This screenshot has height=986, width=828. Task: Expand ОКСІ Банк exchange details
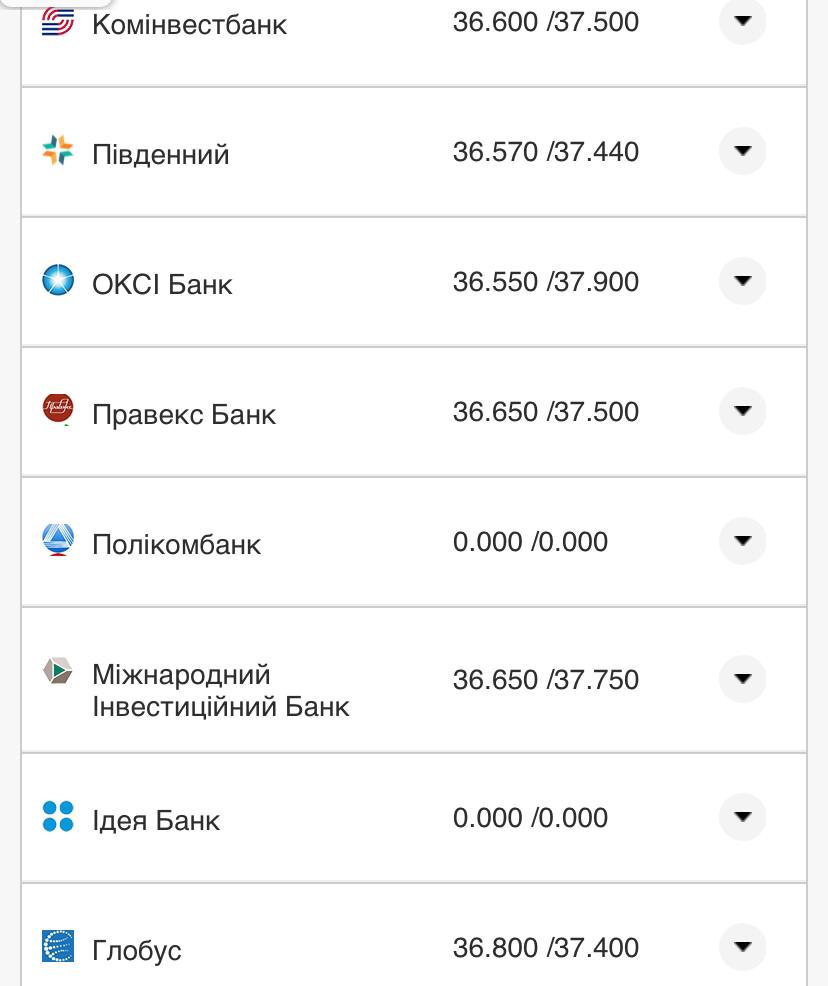click(x=742, y=281)
